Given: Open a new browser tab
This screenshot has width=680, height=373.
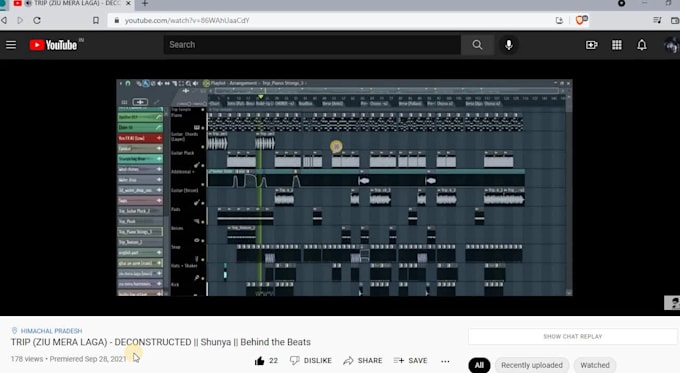Looking at the screenshot, I should (x=144, y=3).
